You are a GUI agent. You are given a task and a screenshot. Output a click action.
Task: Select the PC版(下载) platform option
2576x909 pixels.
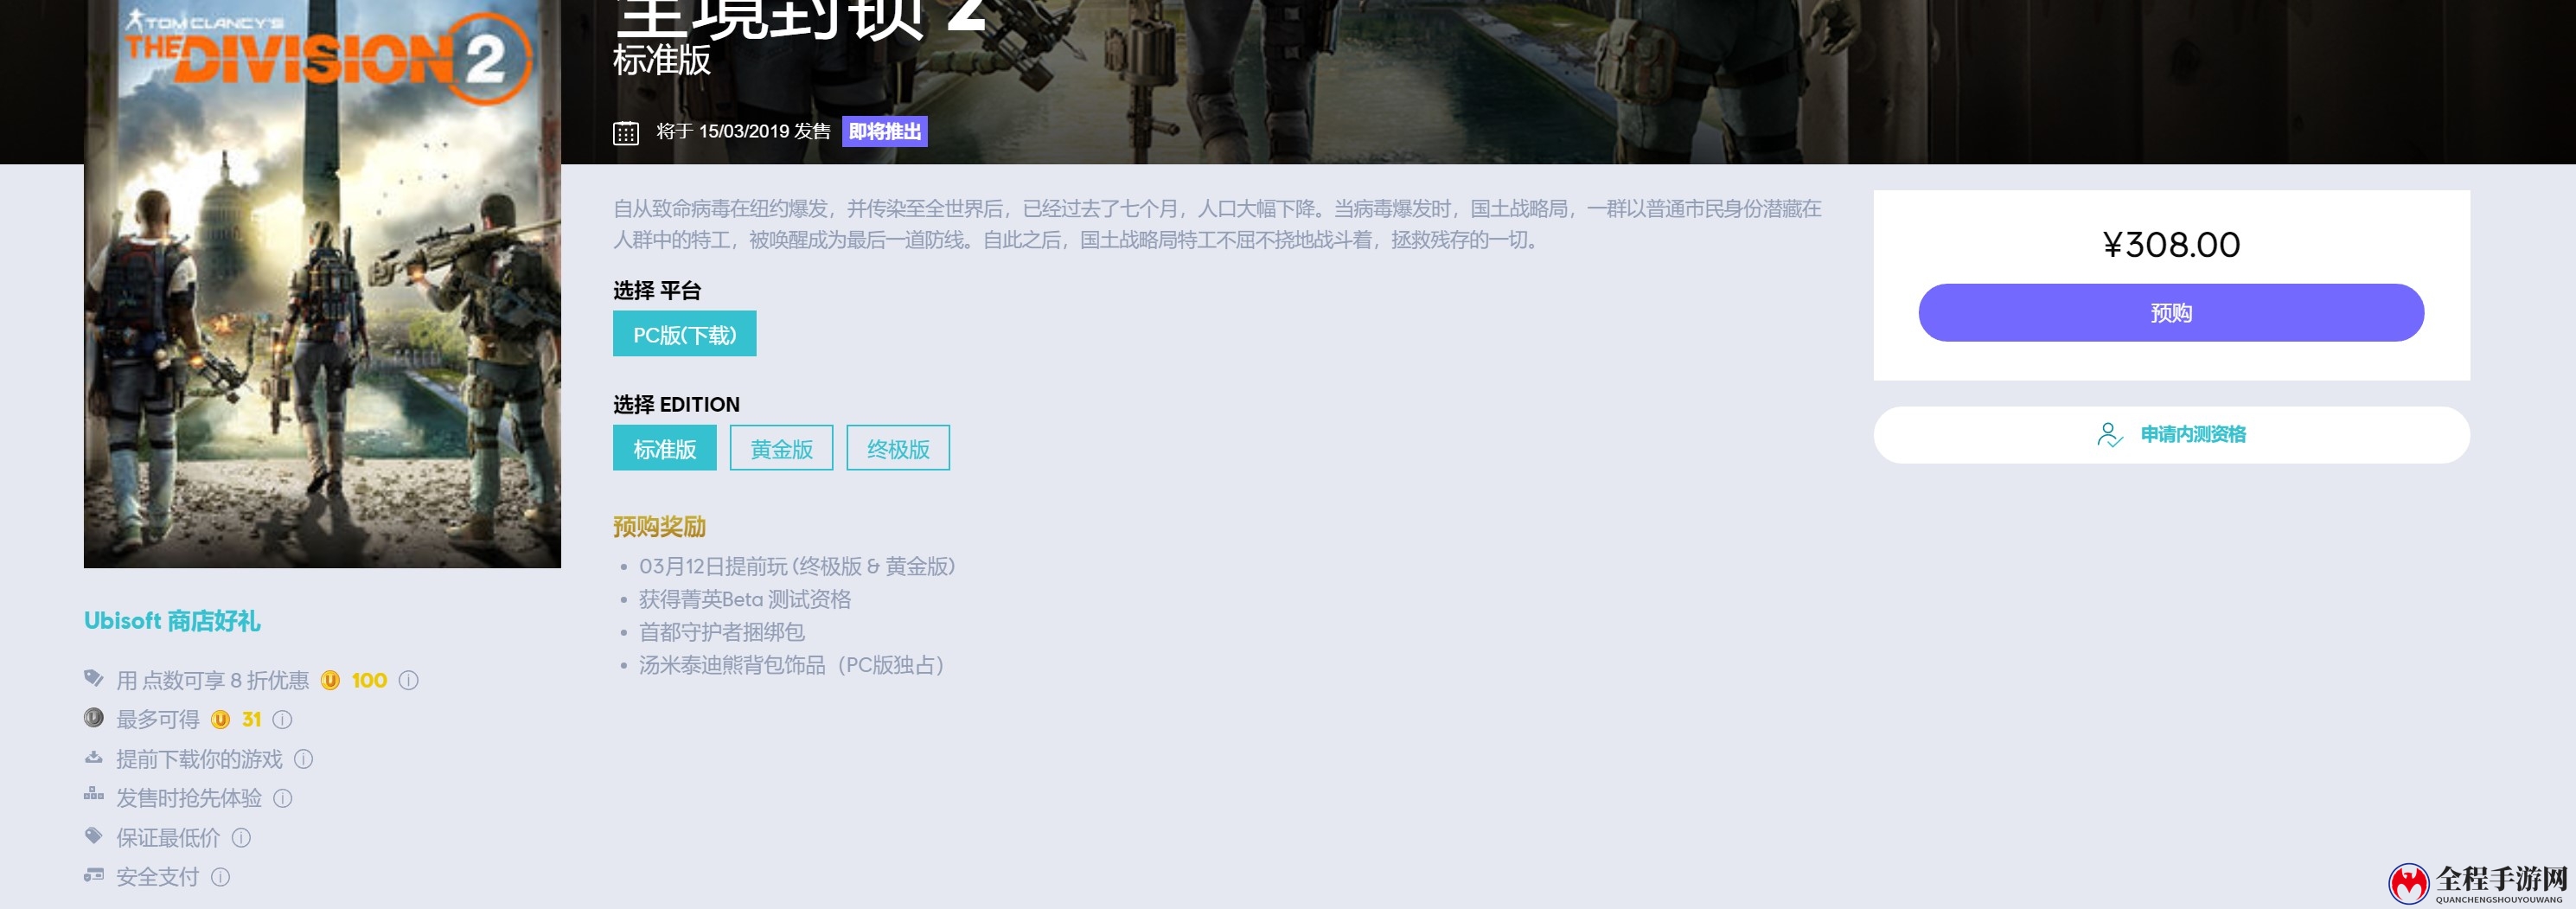pos(685,334)
